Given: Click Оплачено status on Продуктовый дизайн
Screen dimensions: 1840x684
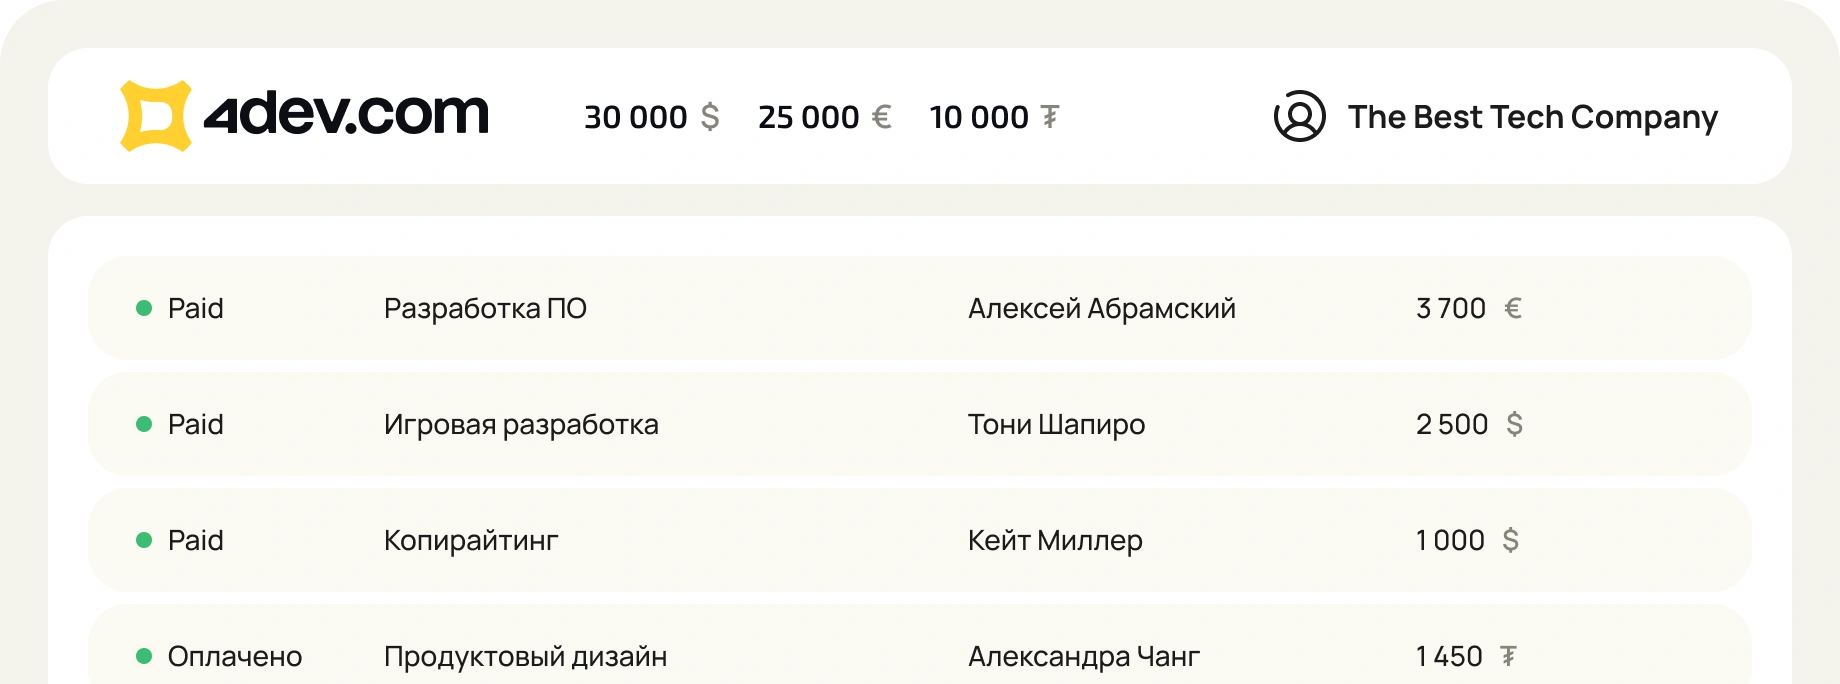Looking at the screenshot, I should [x=235, y=656].
